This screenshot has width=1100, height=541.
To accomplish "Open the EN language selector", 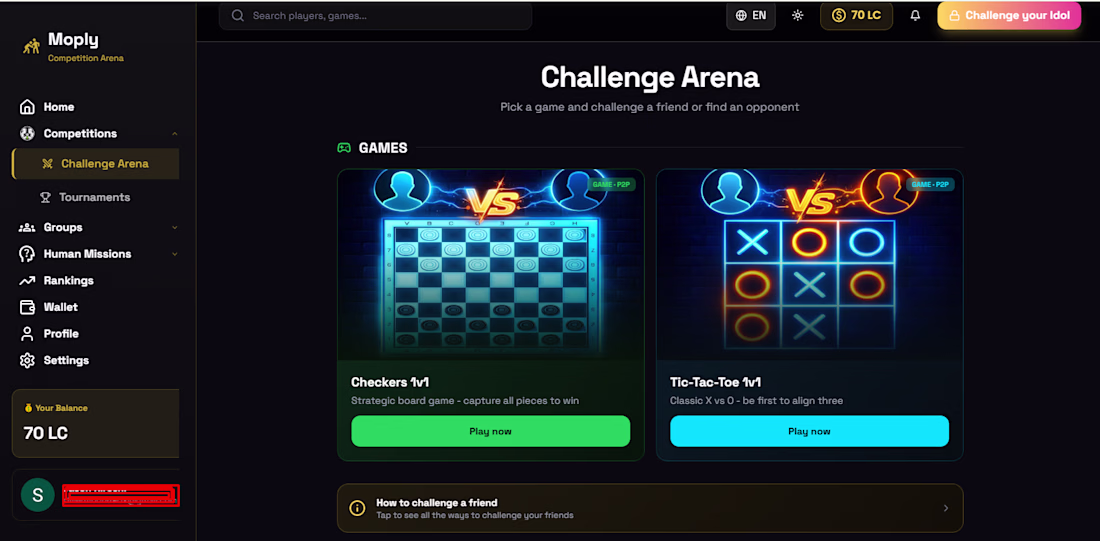I will point(751,15).
